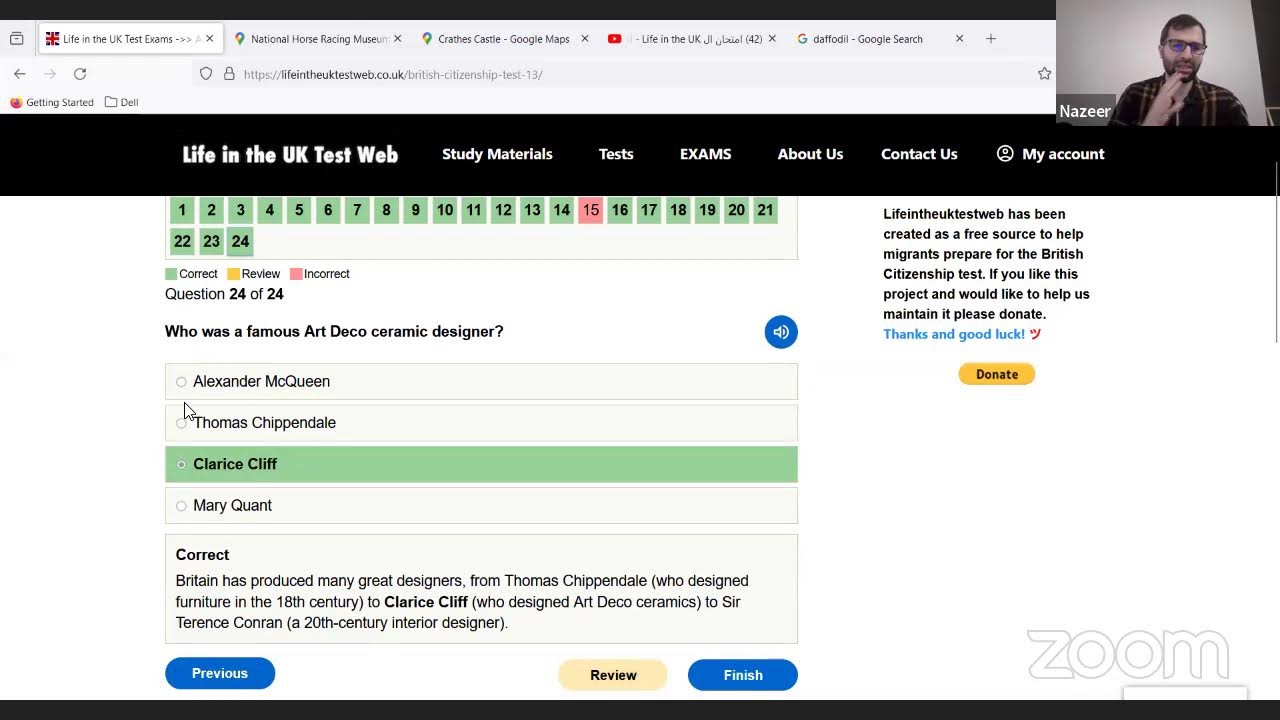Jump to question 17

tap(649, 210)
